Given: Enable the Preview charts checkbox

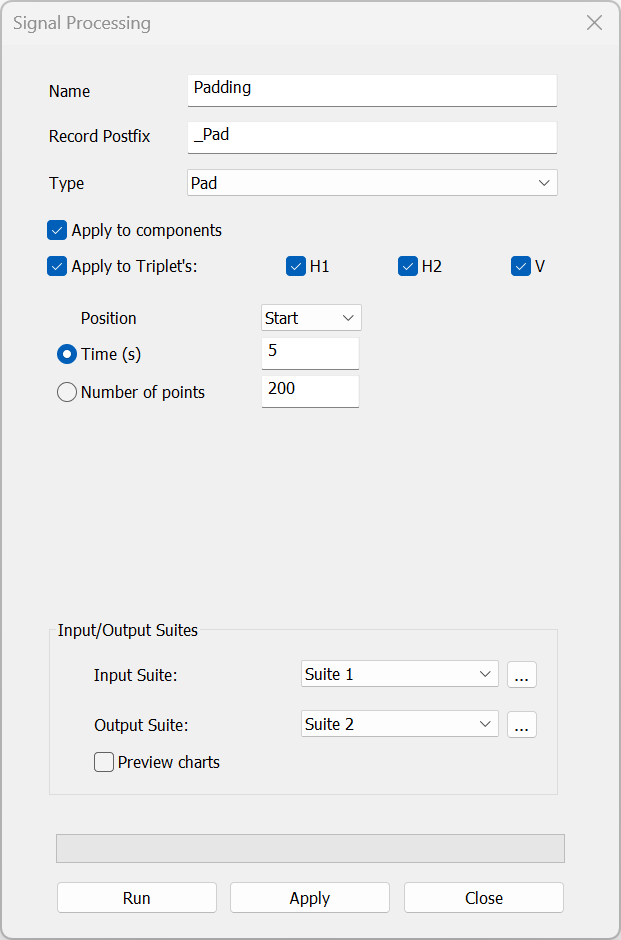Looking at the screenshot, I should [x=104, y=763].
